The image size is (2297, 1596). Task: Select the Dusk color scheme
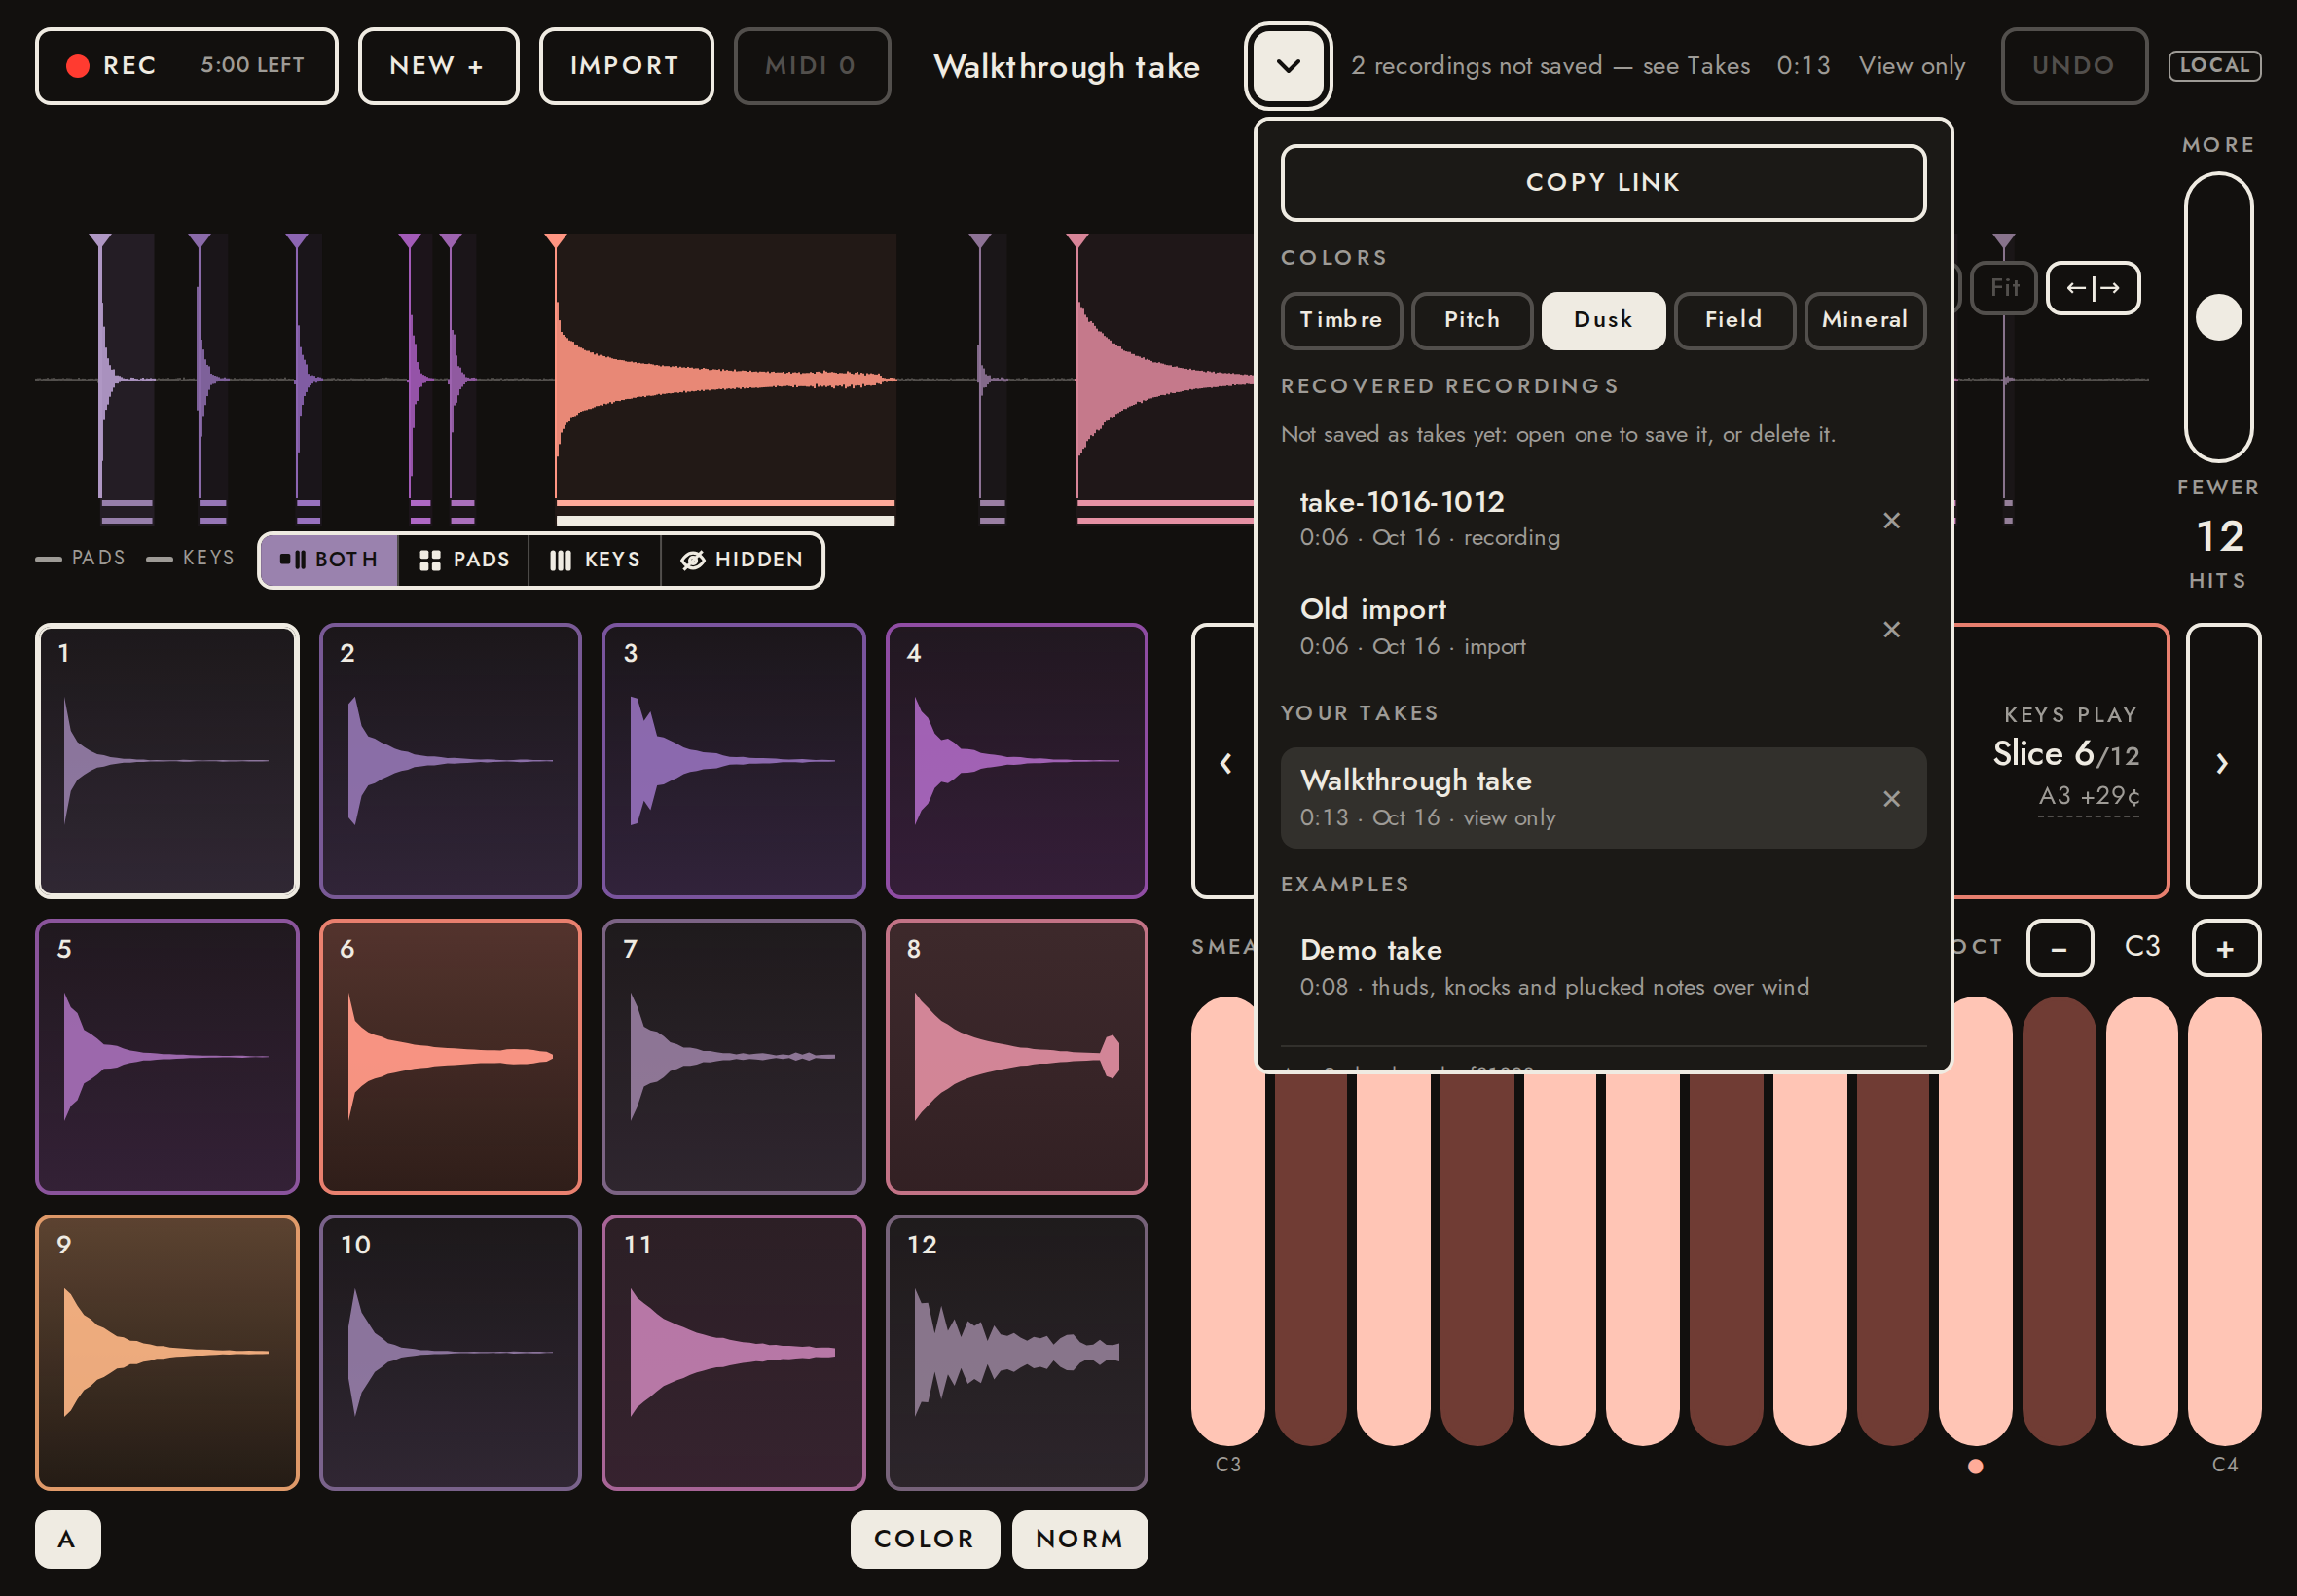point(1603,320)
